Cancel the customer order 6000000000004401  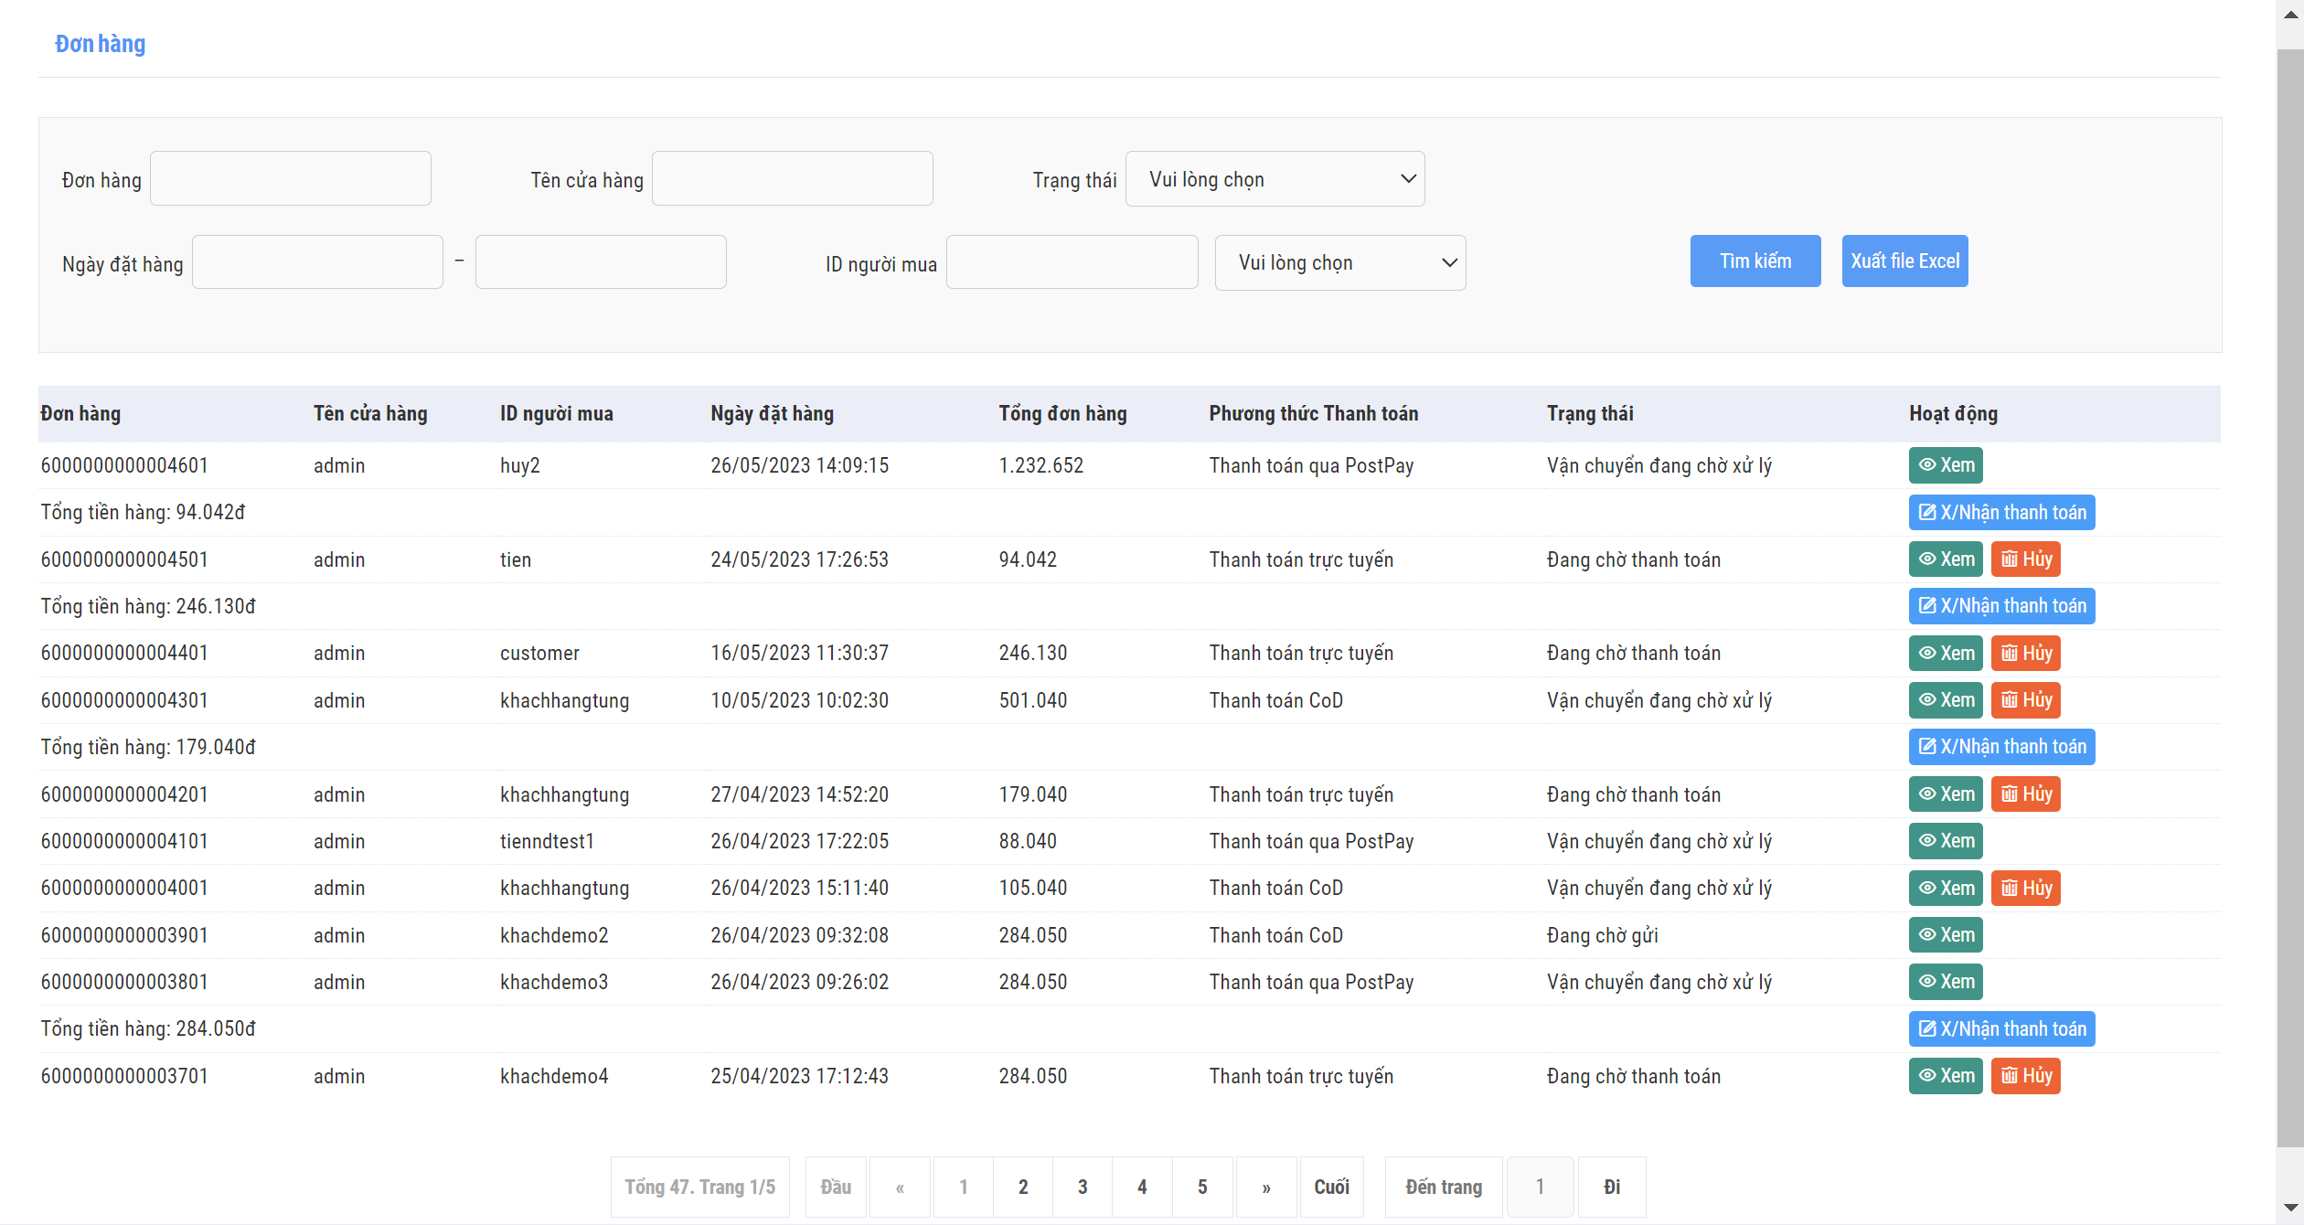pos(2025,653)
